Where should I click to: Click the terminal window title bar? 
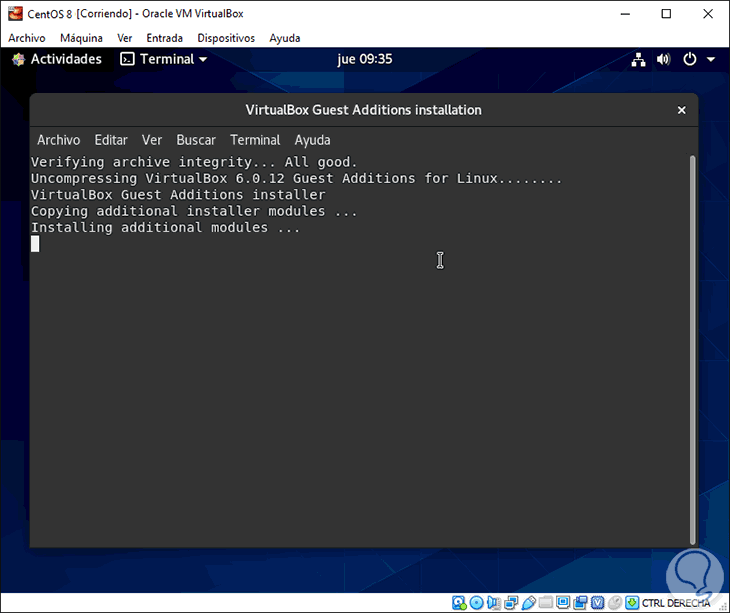[x=364, y=110]
